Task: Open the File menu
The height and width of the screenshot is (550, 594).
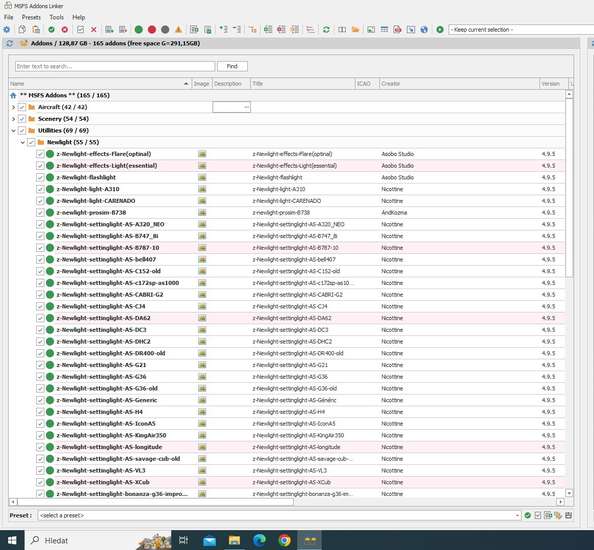Action: (8, 17)
